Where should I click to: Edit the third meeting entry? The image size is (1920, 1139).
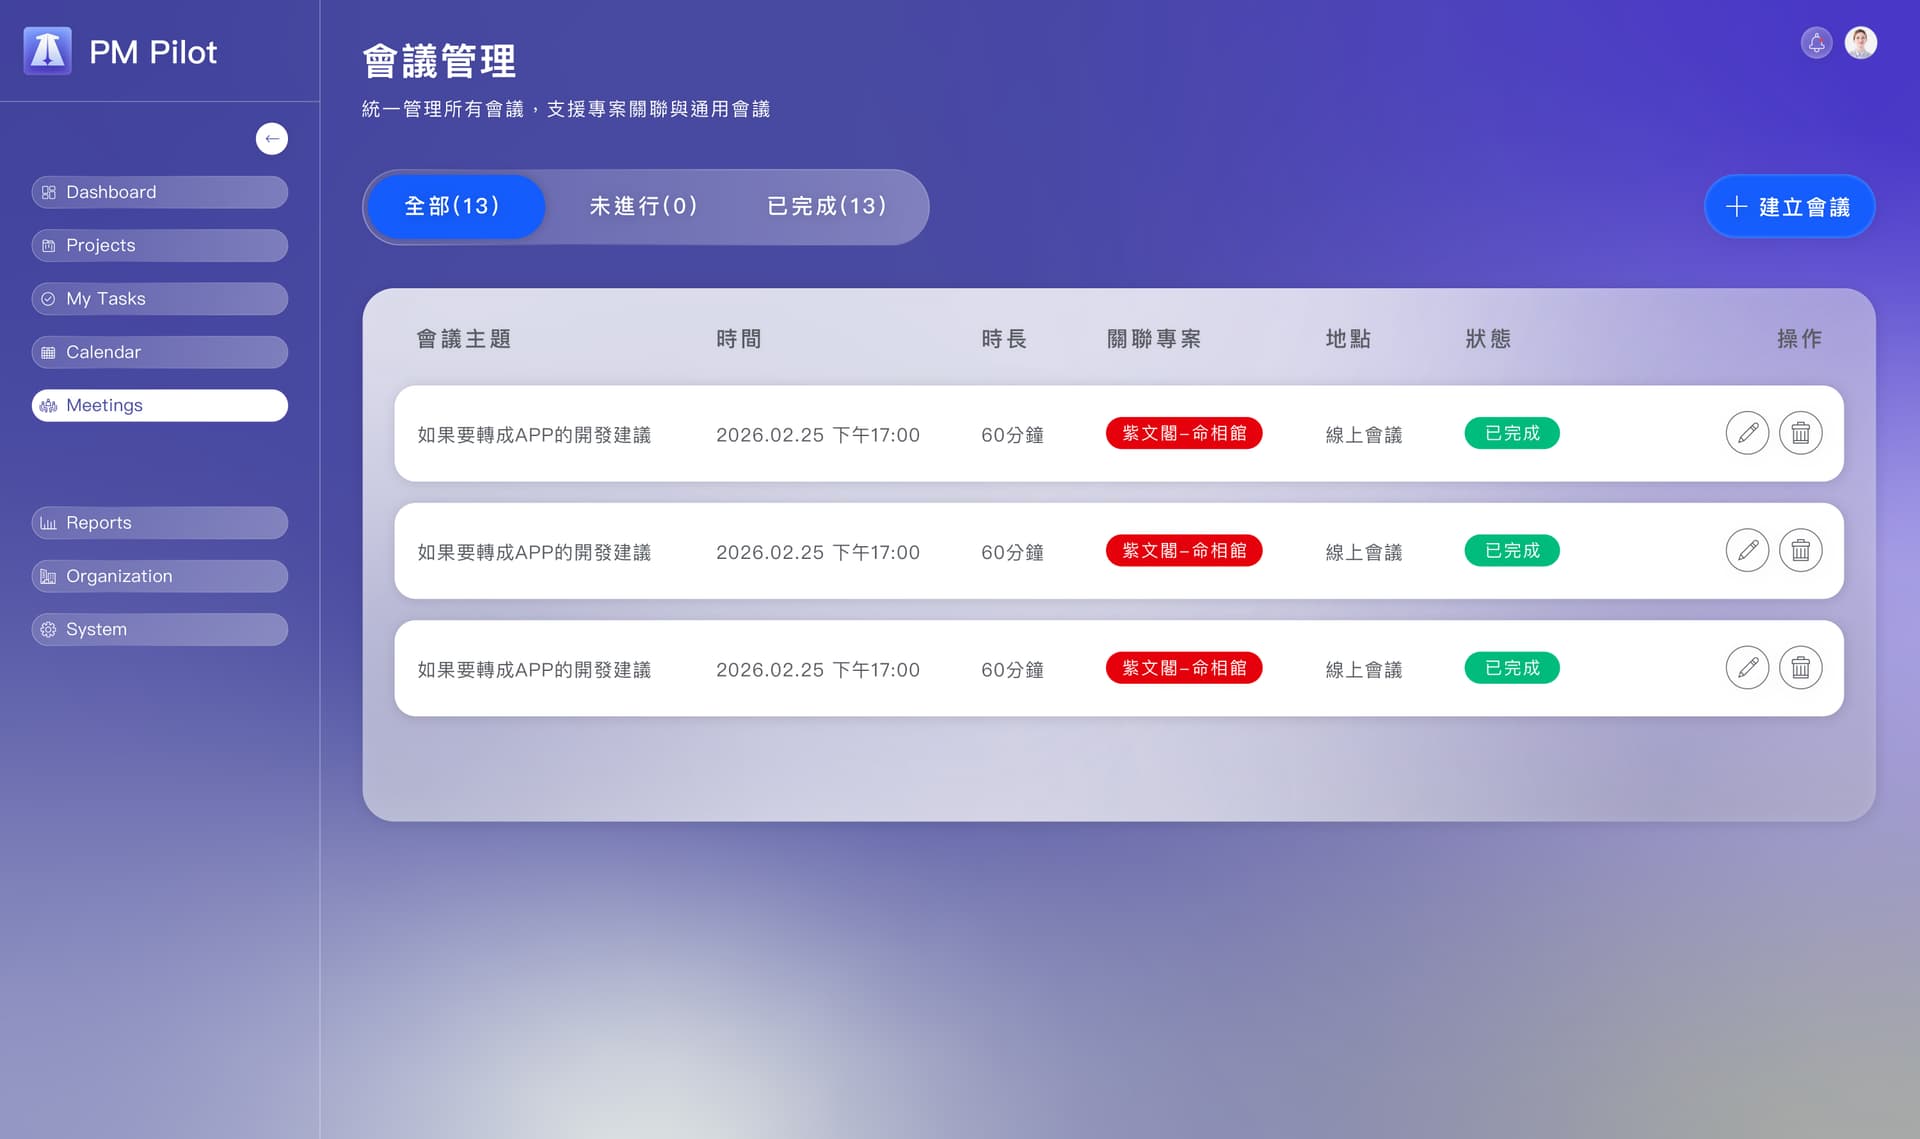pos(1747,668)
